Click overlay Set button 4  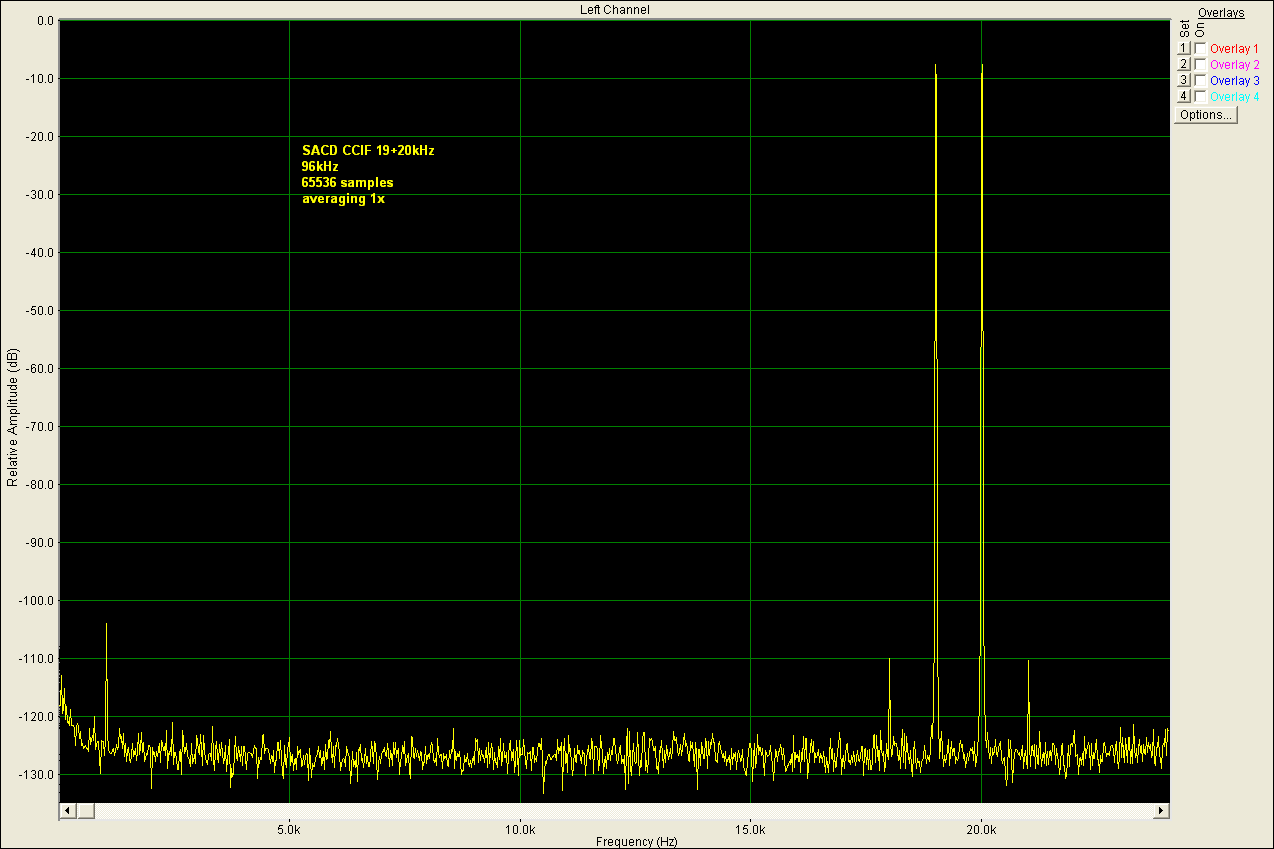[1183, 96]
